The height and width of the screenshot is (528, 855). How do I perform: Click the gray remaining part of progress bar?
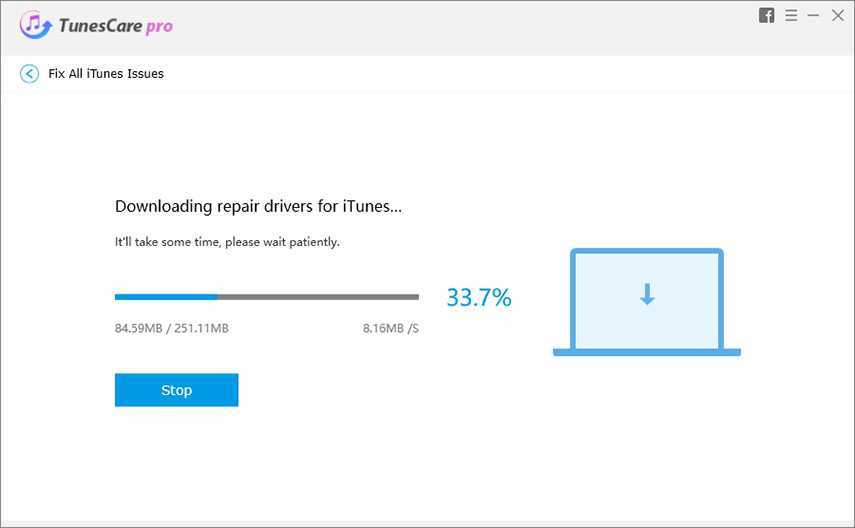[318, 297]
